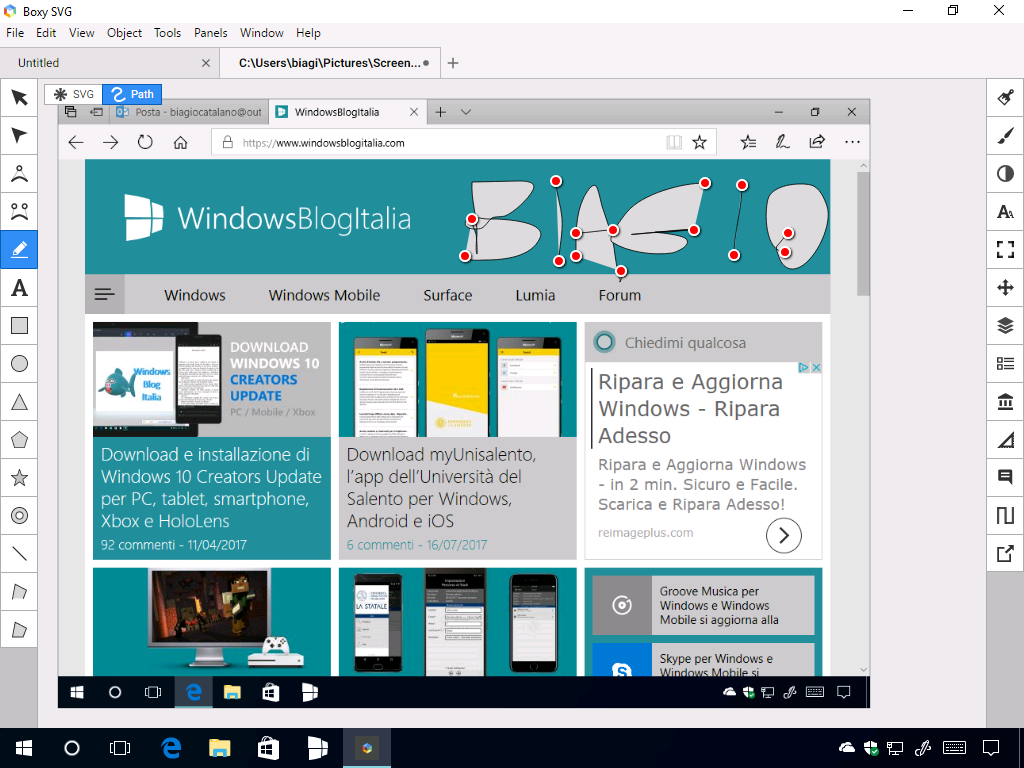The image size is (1024, 768).
Task: Click Lumia in the embedded blog navigation
Action: click(536, 295)
